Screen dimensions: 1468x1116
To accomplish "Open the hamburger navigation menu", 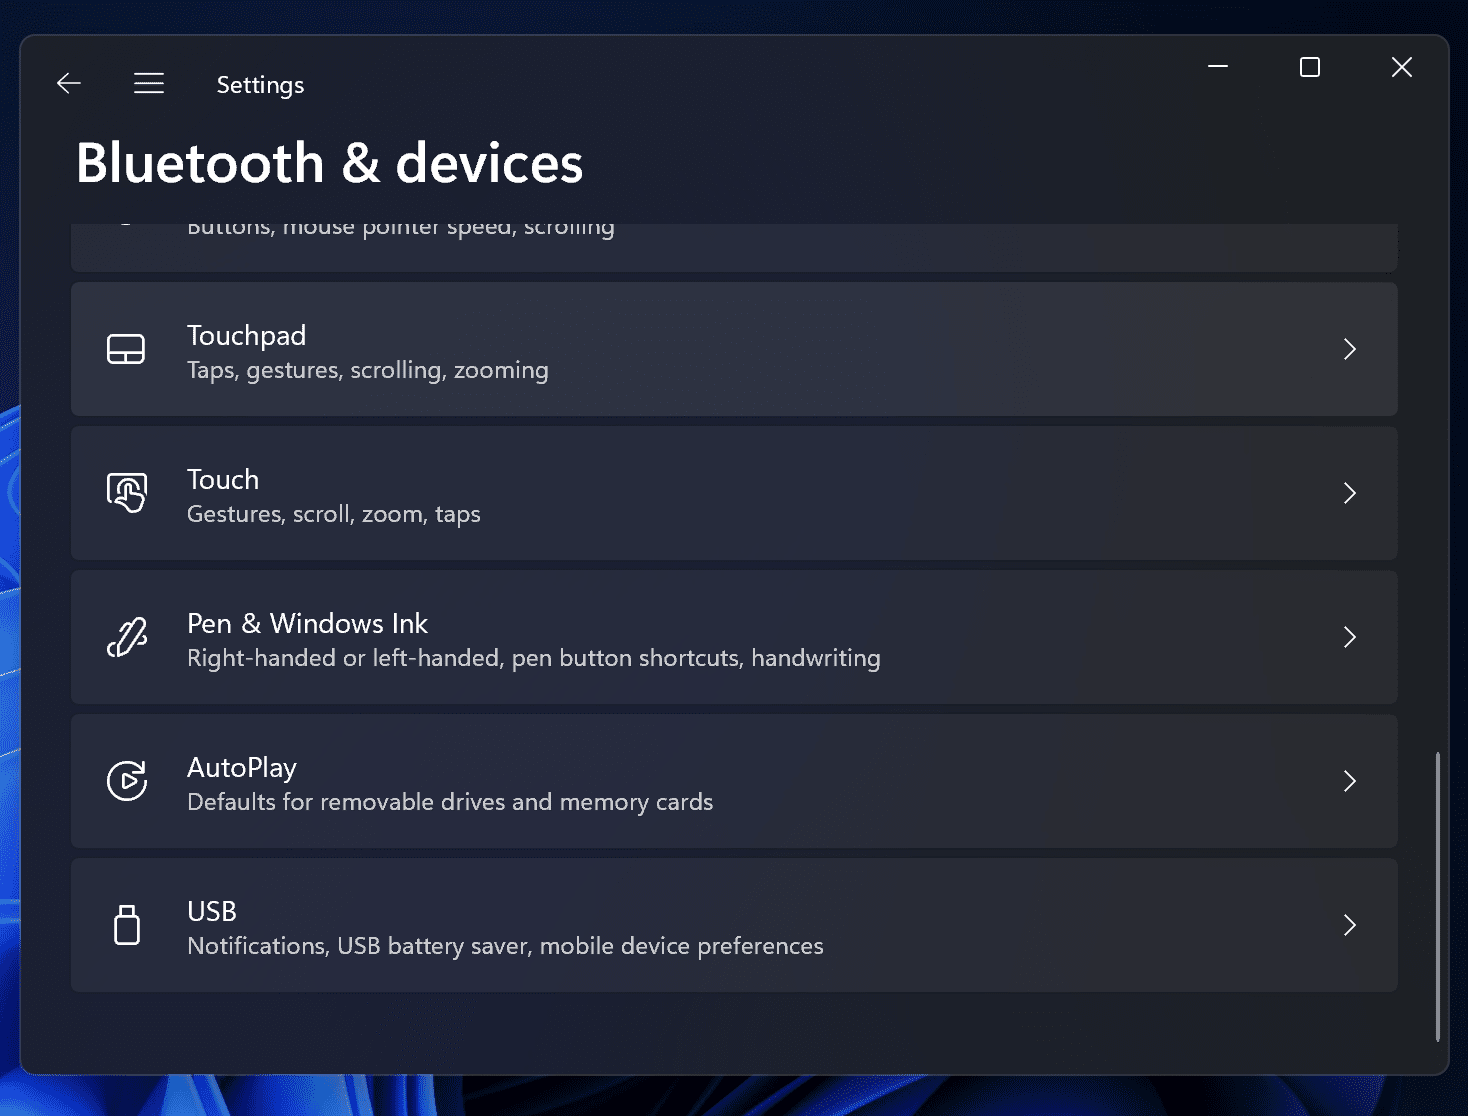I will [149, 84].
